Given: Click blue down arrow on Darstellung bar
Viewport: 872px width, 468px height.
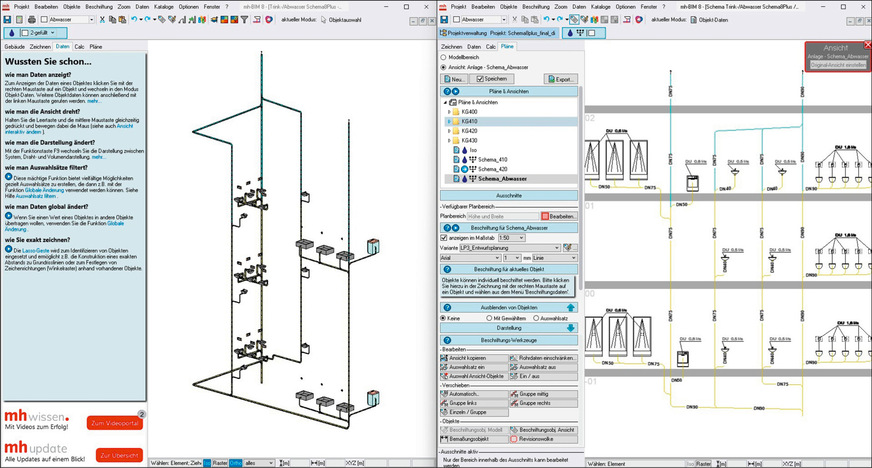Looking at the screenshot, I should (x=571, y=327).
